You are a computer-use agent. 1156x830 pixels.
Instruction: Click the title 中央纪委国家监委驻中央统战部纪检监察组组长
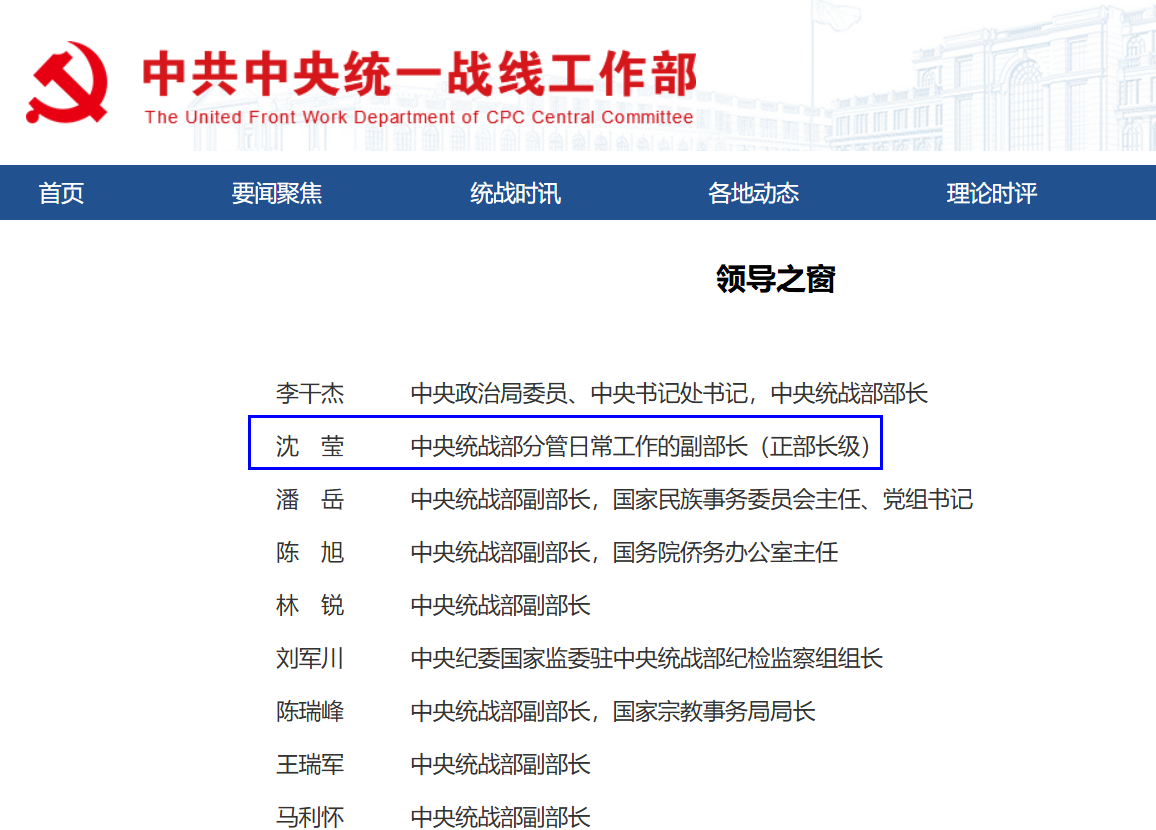point(647,658)
